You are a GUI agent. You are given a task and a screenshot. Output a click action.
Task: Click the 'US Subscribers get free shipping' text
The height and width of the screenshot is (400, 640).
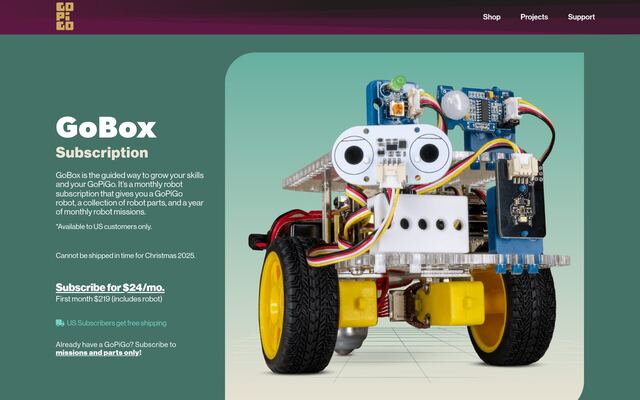117,323
